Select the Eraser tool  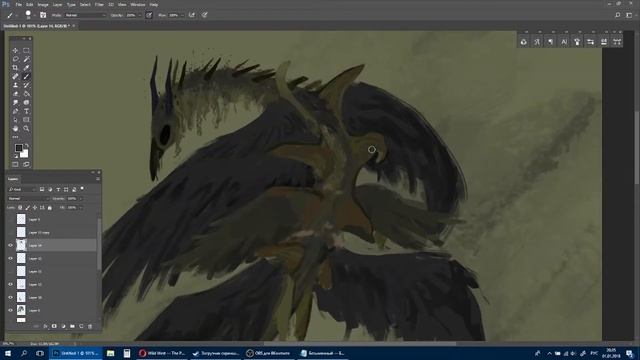click(15, 94)
